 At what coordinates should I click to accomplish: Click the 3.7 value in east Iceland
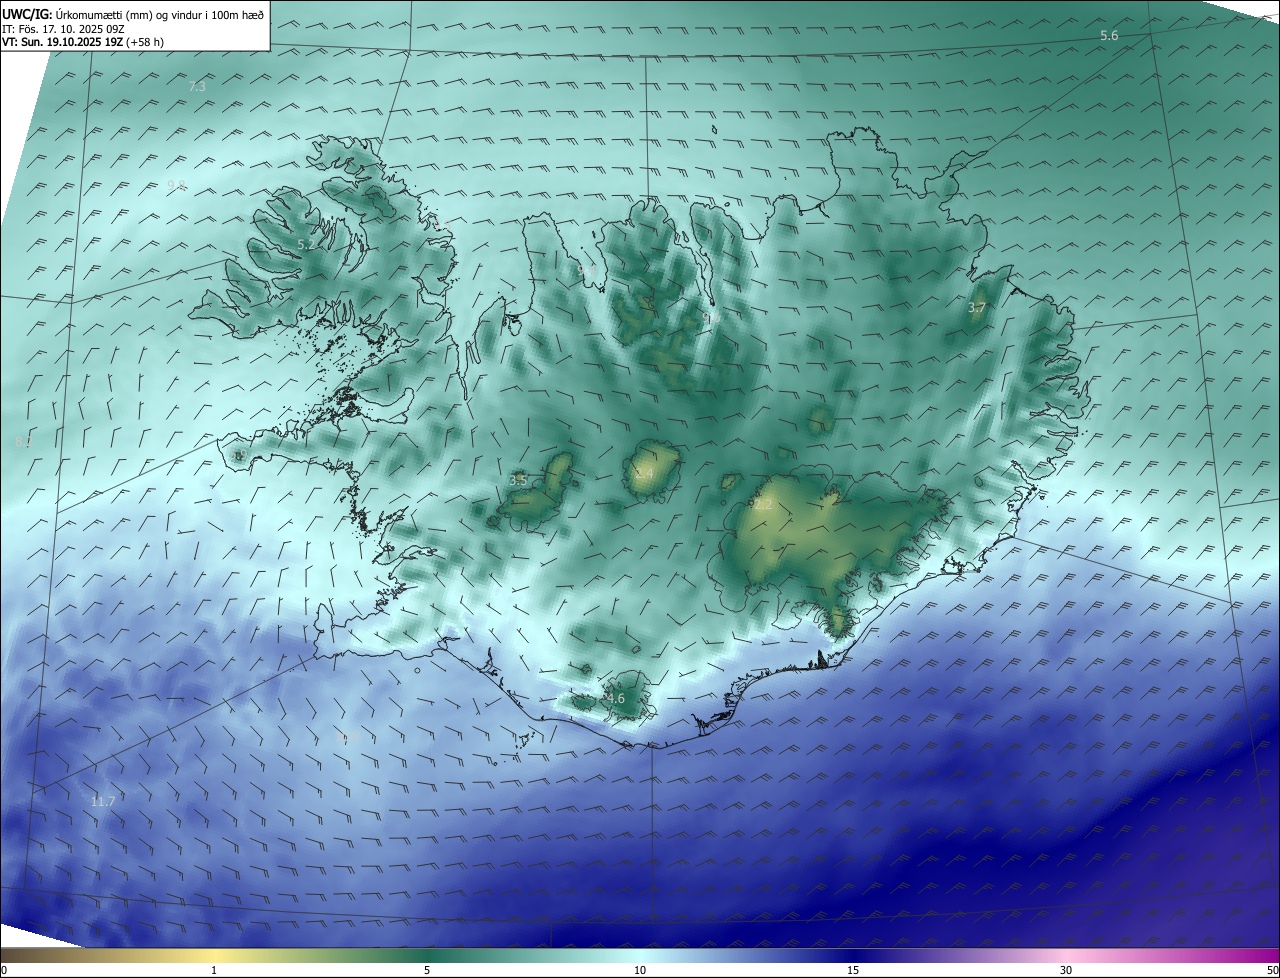click(x=977, y=309)
